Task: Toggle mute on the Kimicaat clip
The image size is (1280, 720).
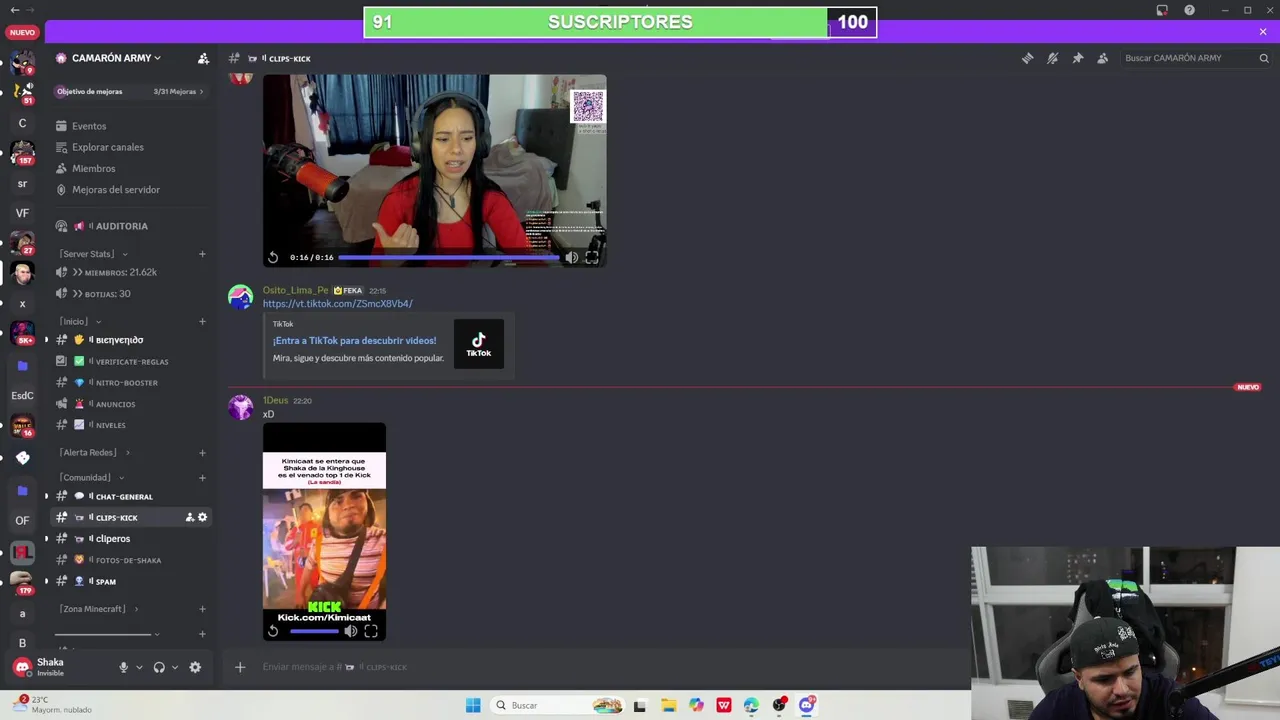Action: [350, 631]
